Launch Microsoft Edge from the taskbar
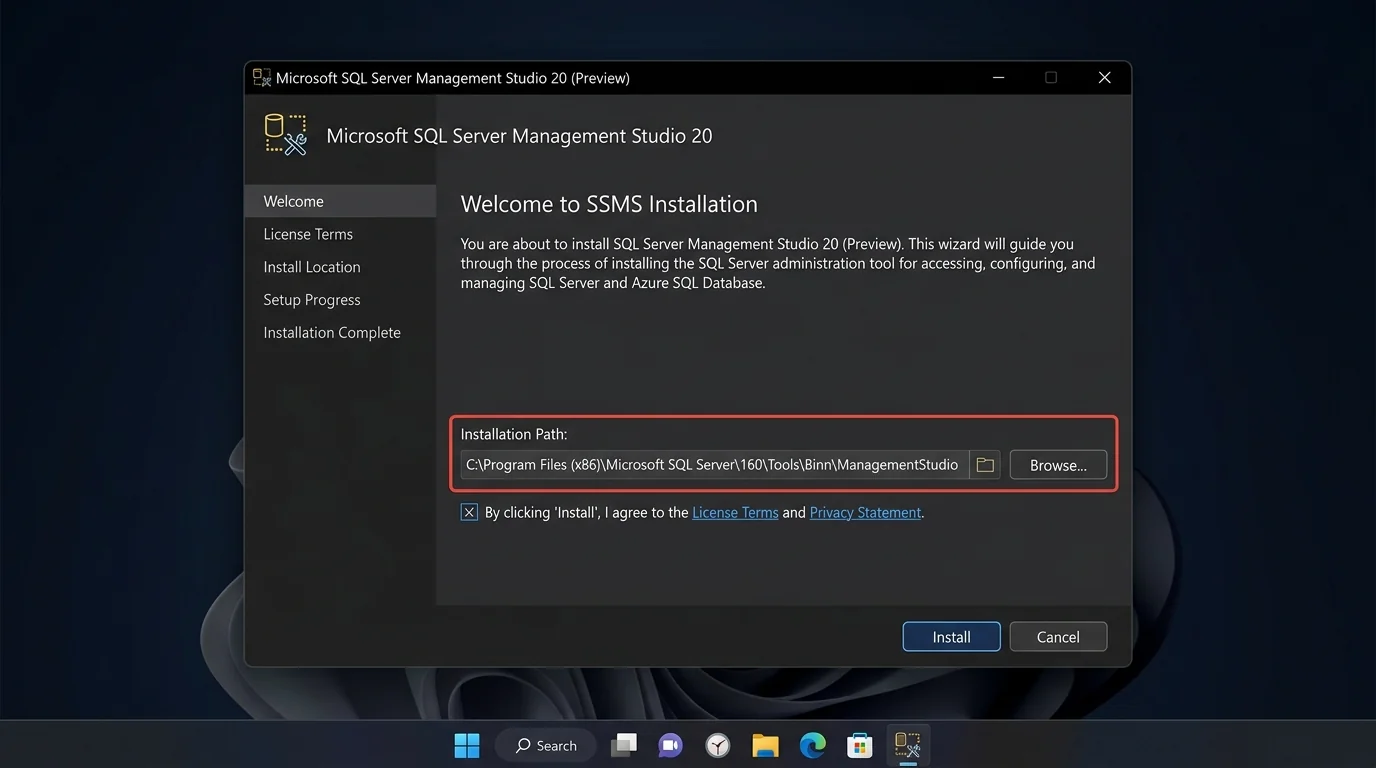The height and width of the screenshot is (768, 1376). pyautogui.click(x=812, y=745)
